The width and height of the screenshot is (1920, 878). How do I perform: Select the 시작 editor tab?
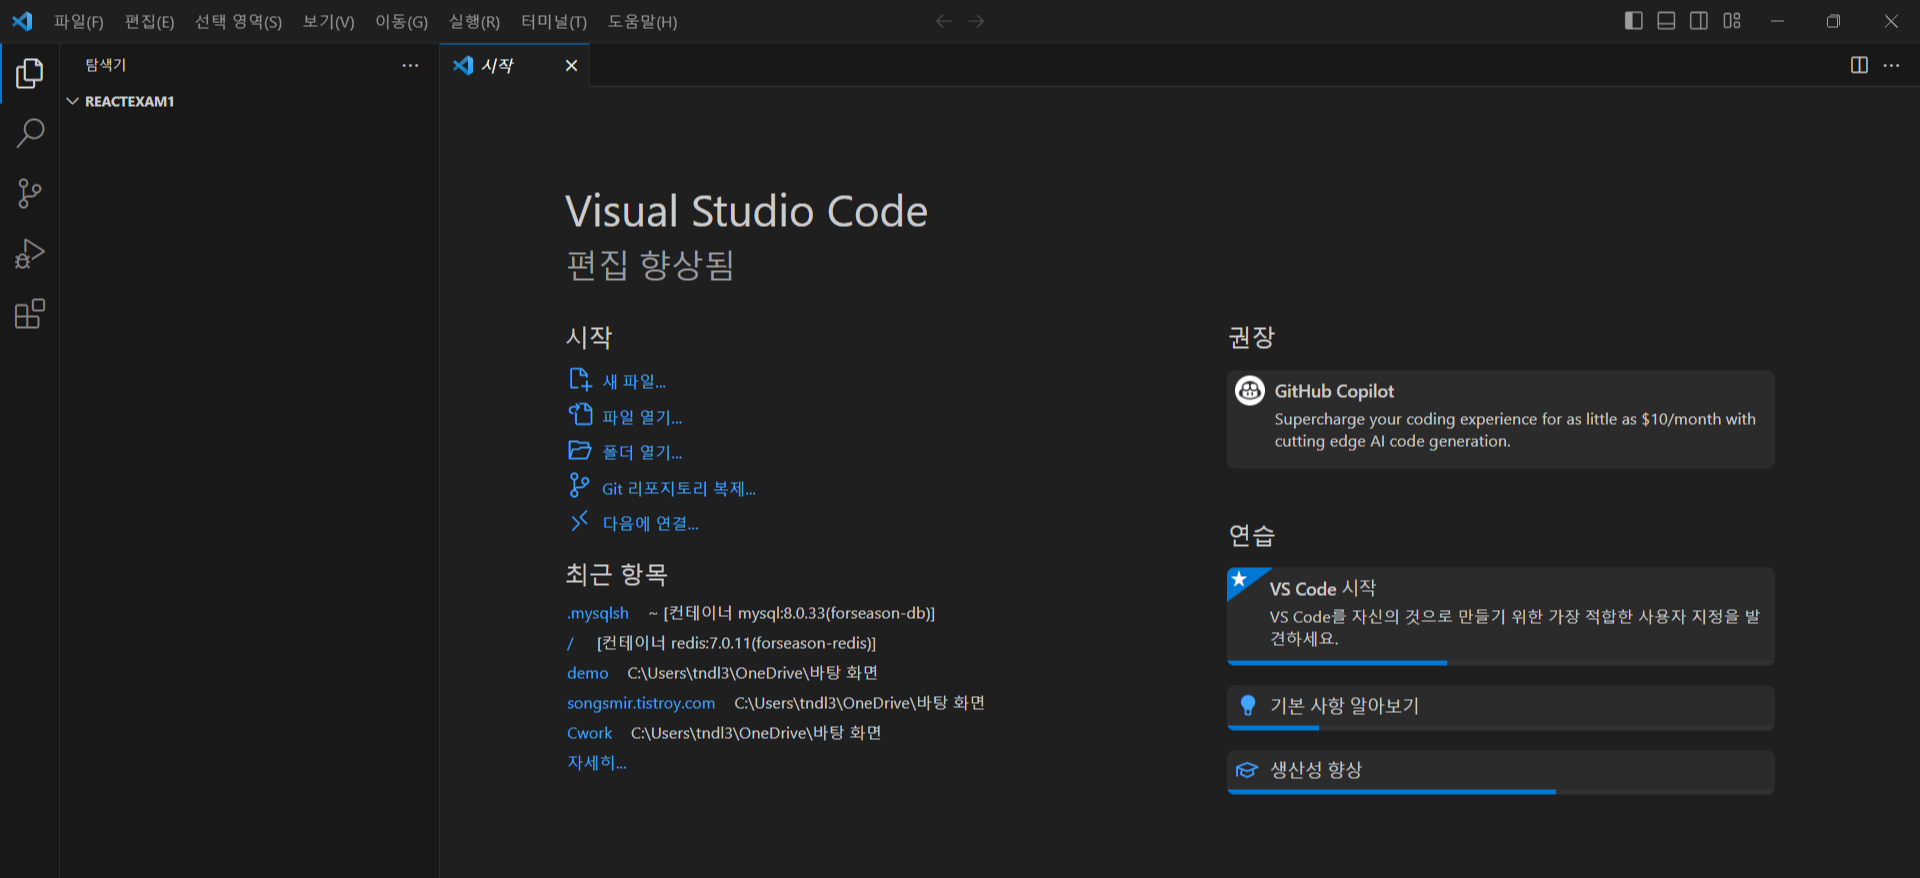(x=515, y=65)
